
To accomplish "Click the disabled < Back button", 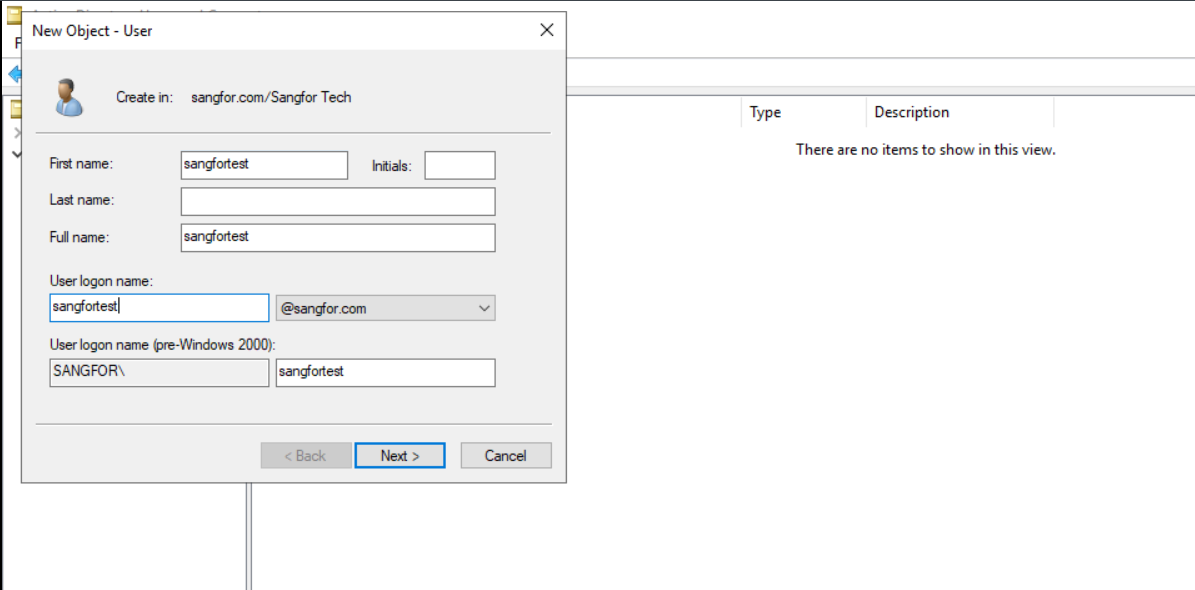I will click(x=305, y=455).
